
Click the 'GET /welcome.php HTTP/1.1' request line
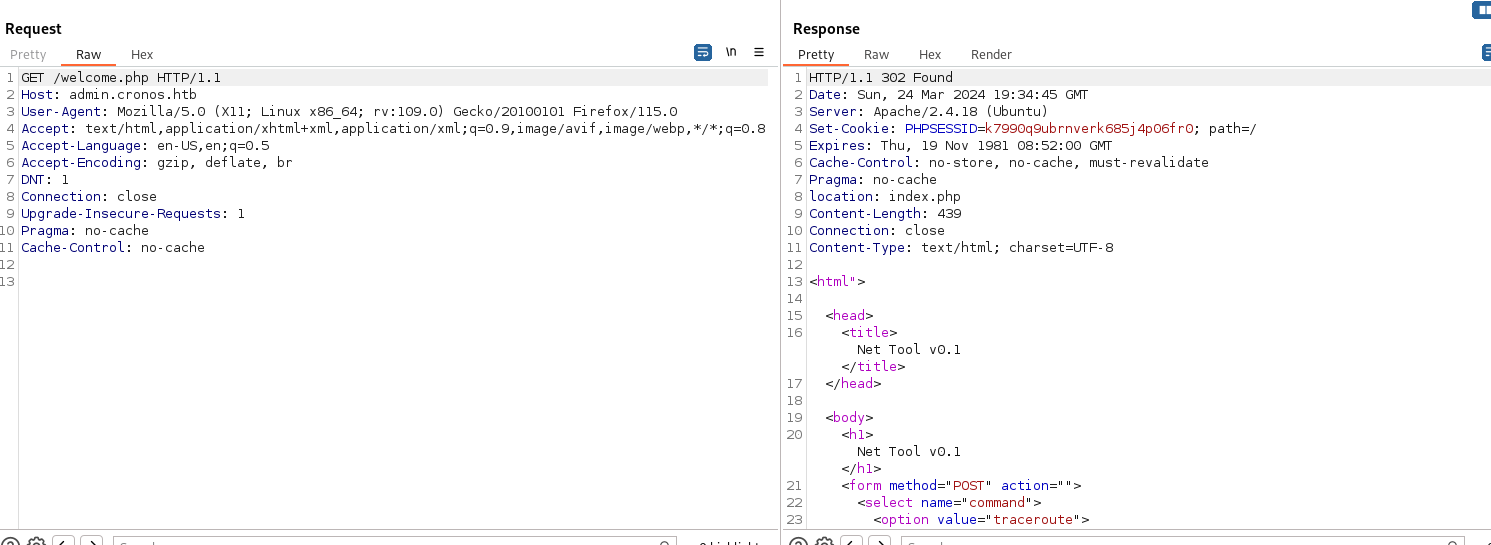pos(121,78)
